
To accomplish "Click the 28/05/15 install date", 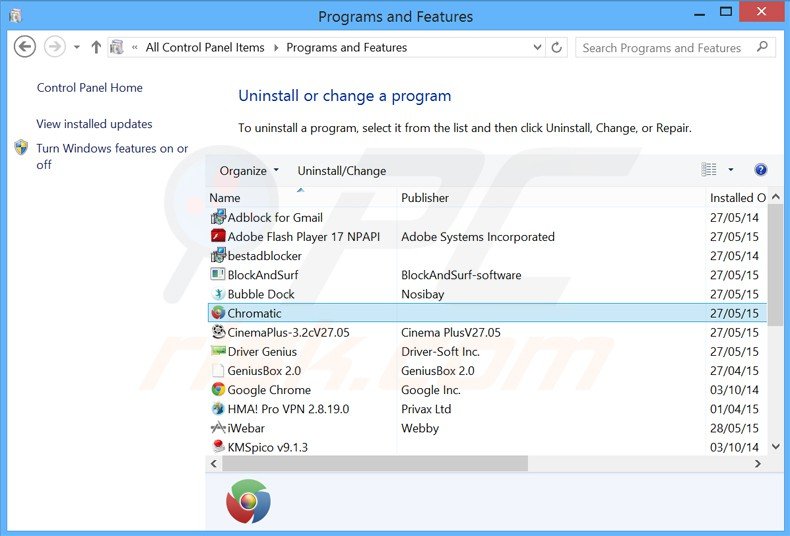I will coord(734,428).
